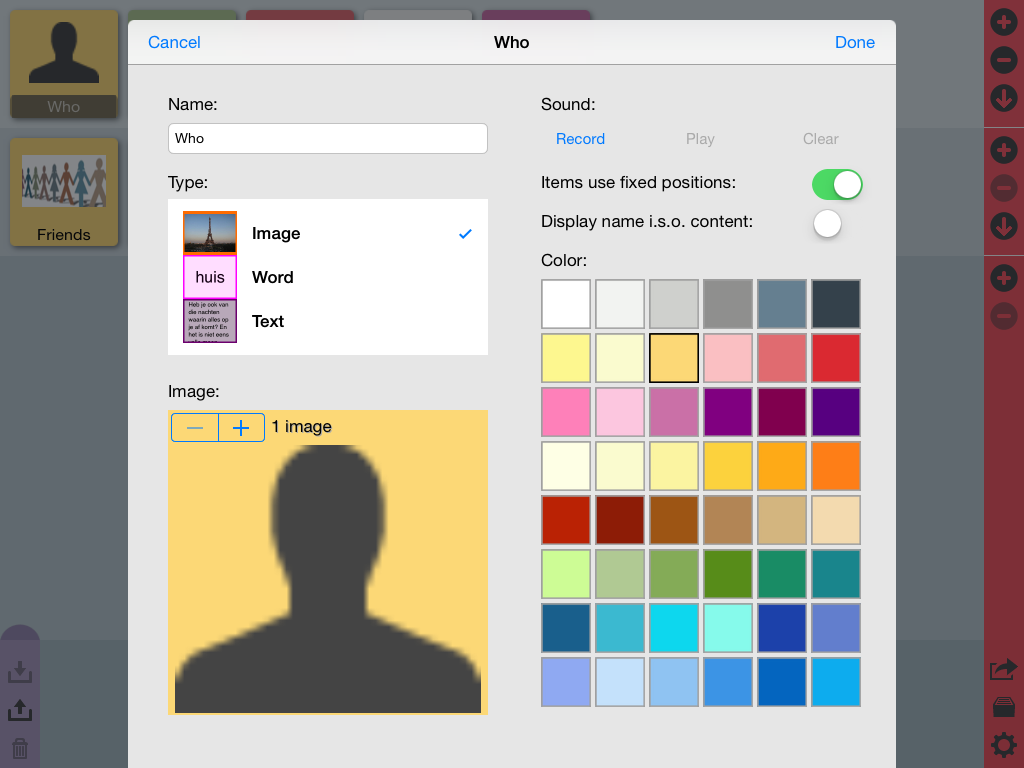Select the Word type option
Screen dimensions: 1024x768
pyautogui.click(x=328, y=277)
